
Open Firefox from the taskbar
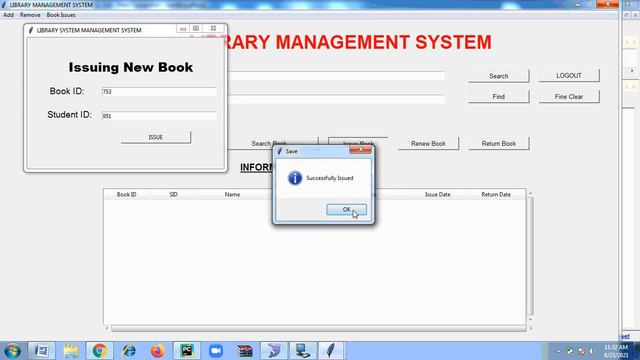[158, 351]
